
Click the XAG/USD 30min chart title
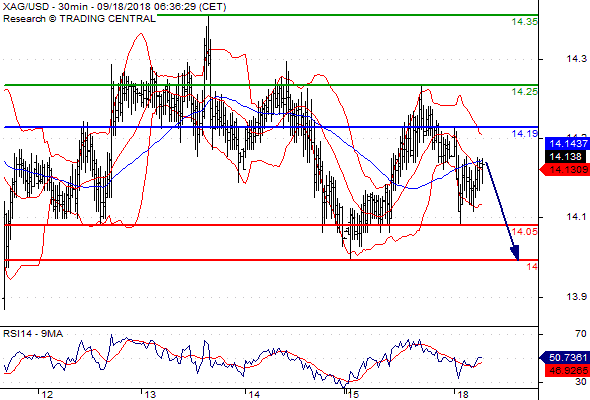point(115,7)
